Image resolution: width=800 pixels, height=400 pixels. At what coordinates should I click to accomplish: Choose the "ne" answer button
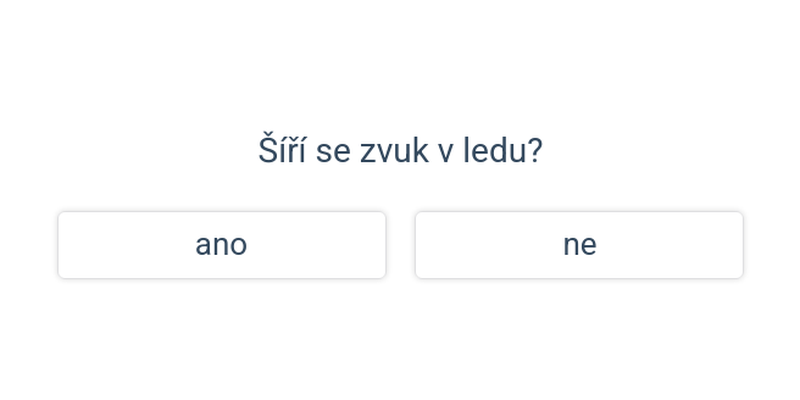click(579, 245)
